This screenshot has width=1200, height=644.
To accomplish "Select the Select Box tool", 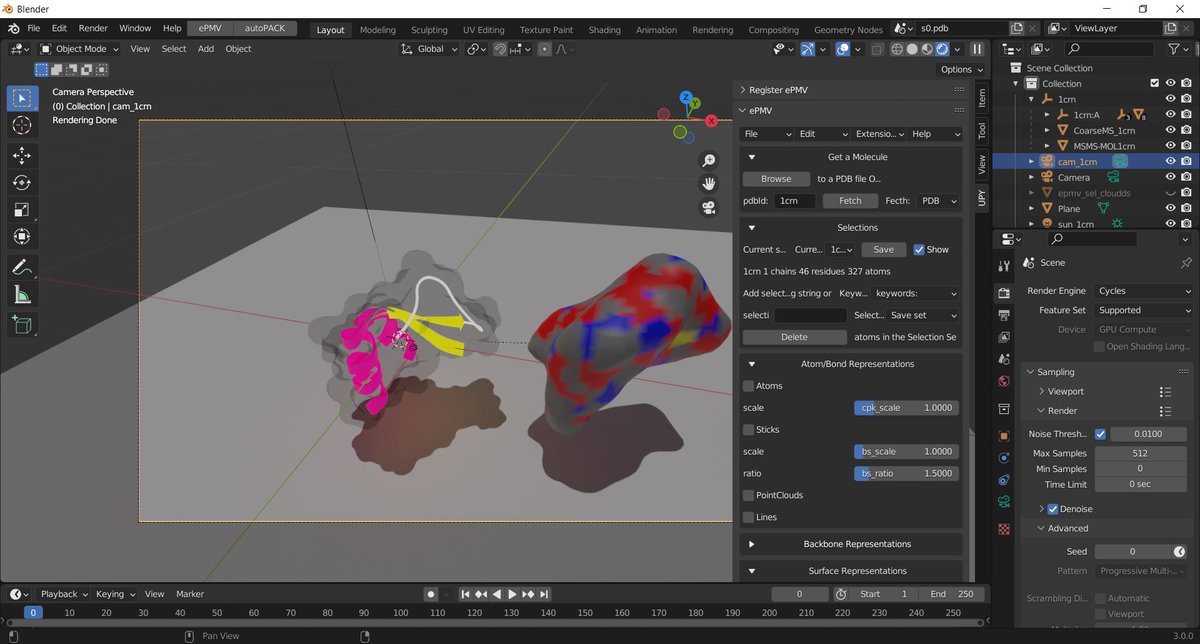I will click(22, 98).
